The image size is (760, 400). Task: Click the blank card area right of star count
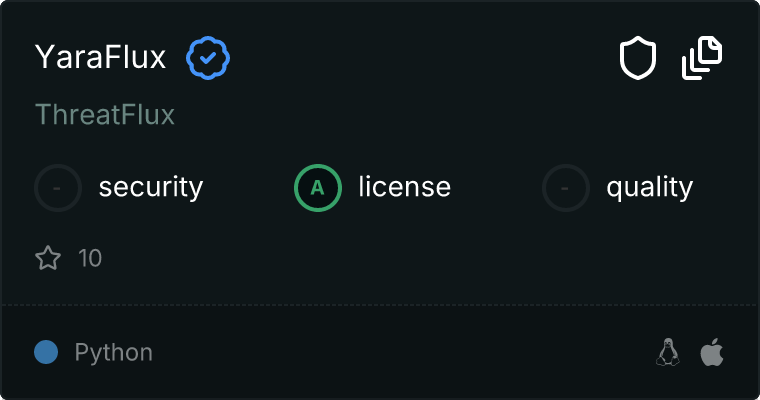400,259
